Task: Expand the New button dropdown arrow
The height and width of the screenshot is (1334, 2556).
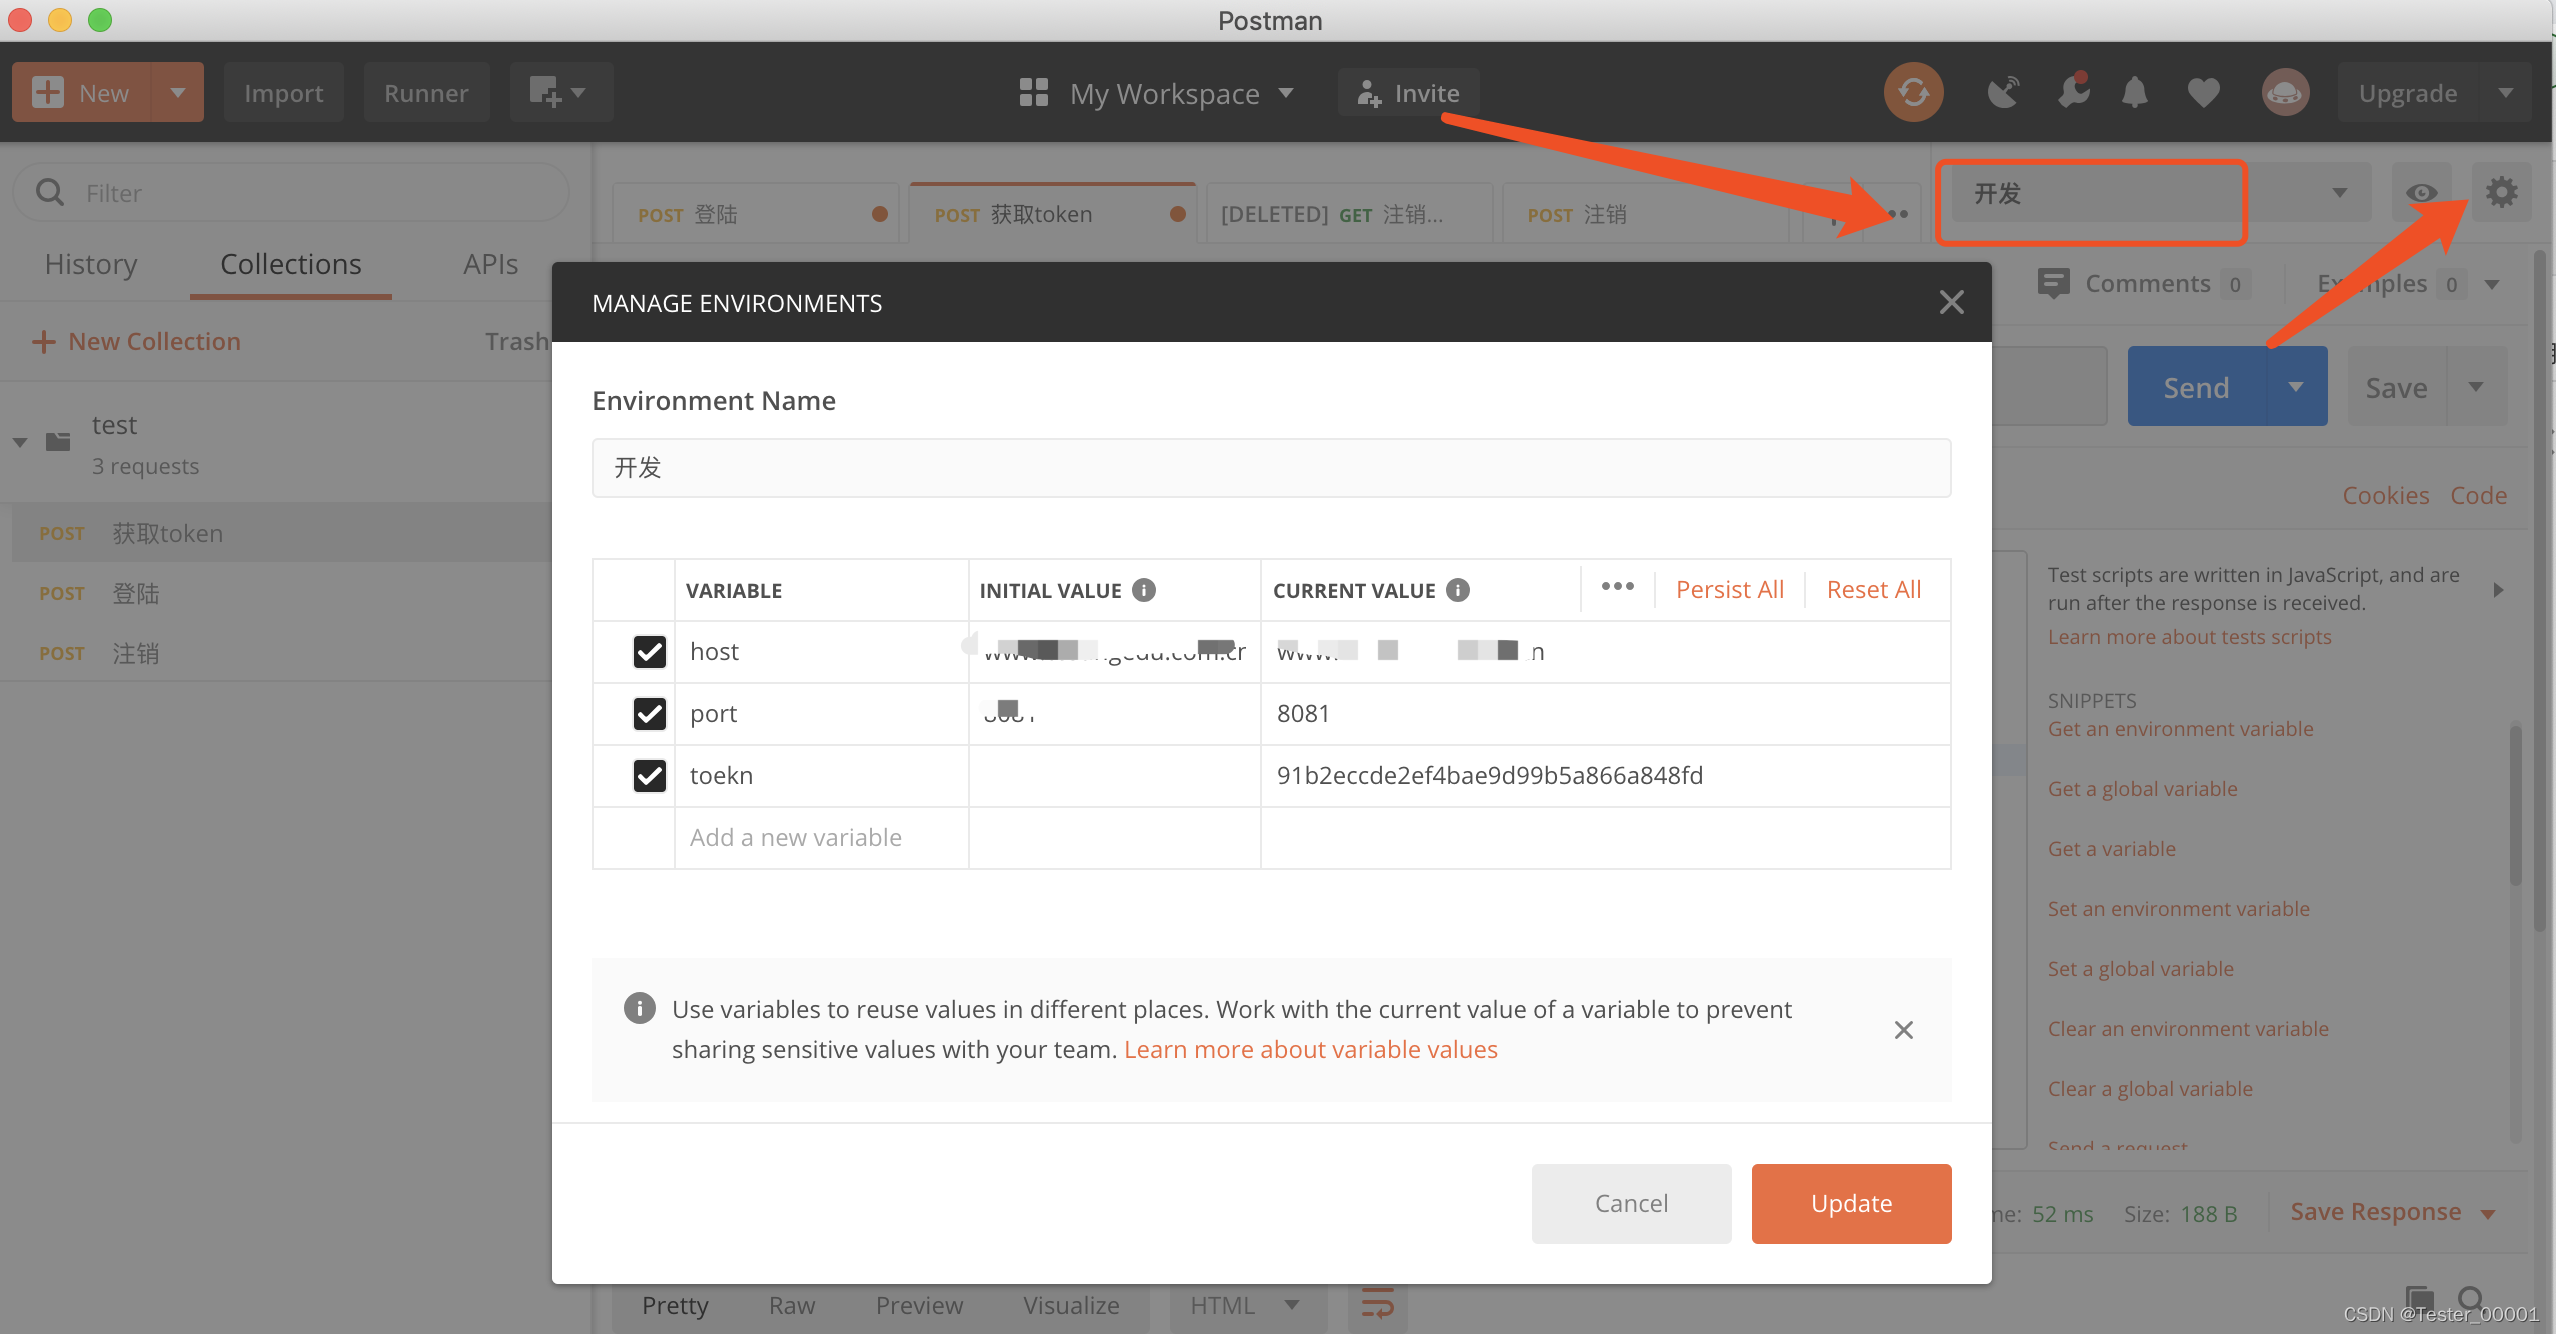Action: [x=178, y=93]
